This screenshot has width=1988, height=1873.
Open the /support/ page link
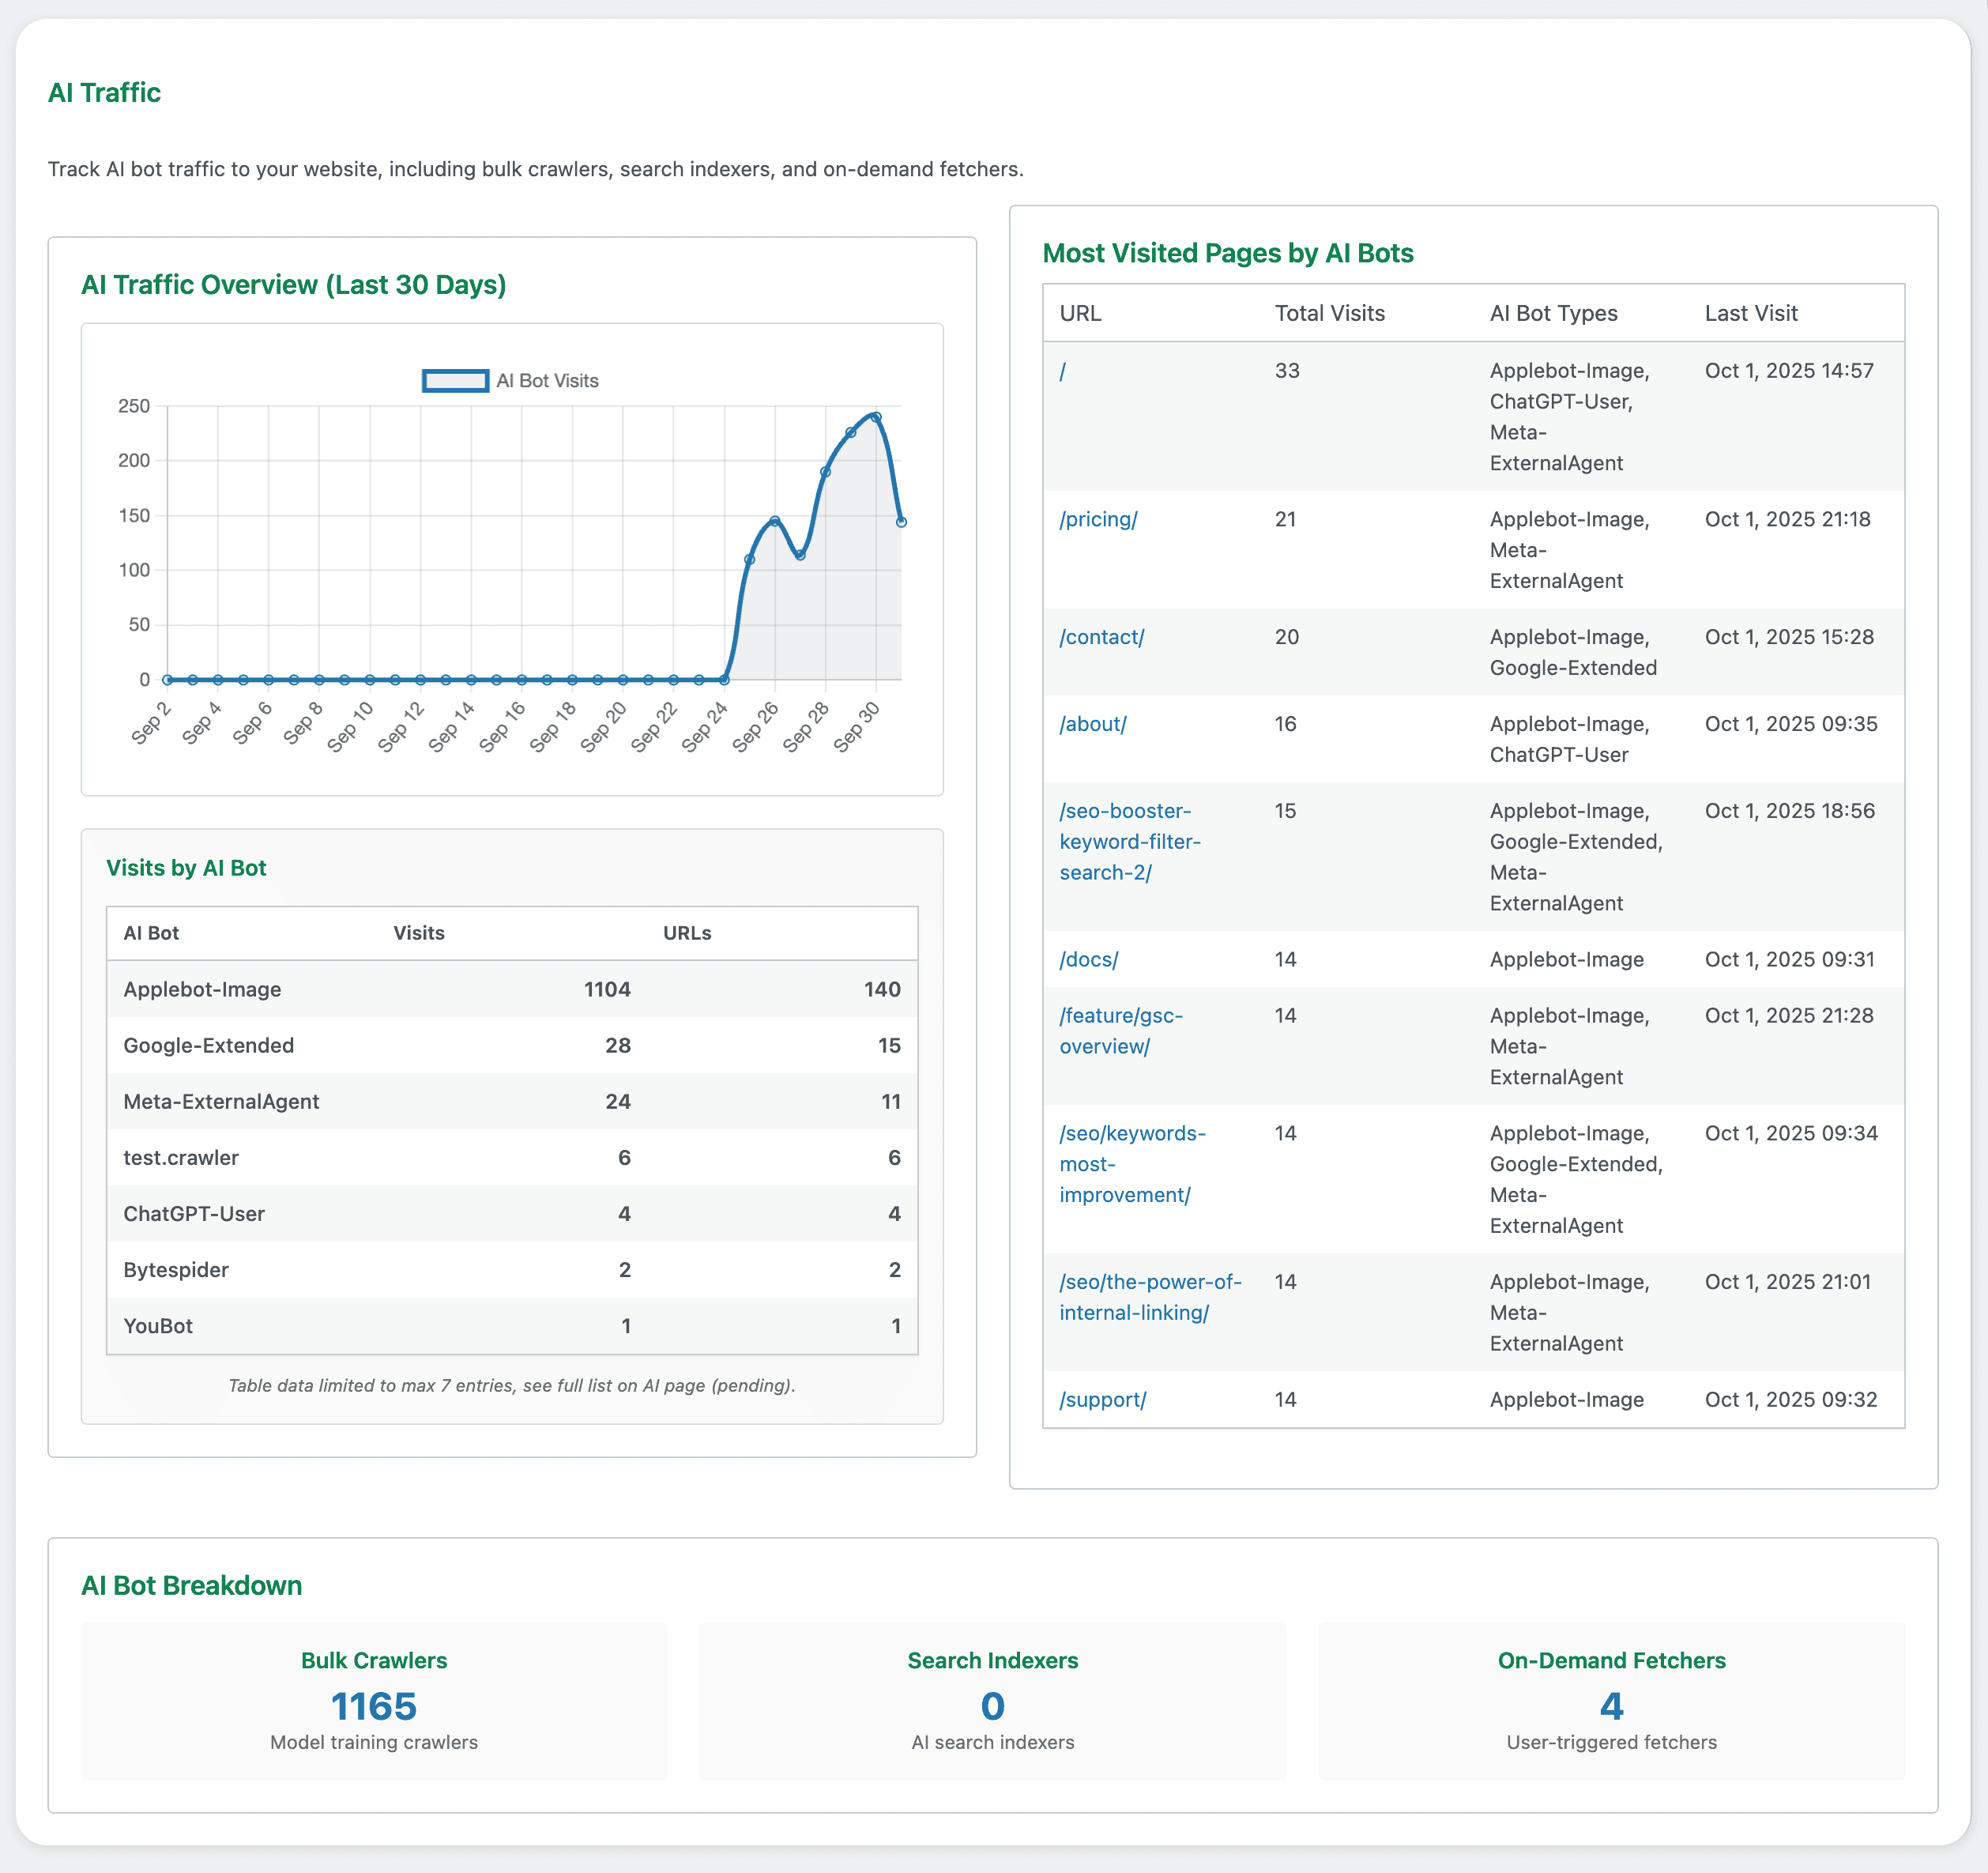tap(1102, 1399)
